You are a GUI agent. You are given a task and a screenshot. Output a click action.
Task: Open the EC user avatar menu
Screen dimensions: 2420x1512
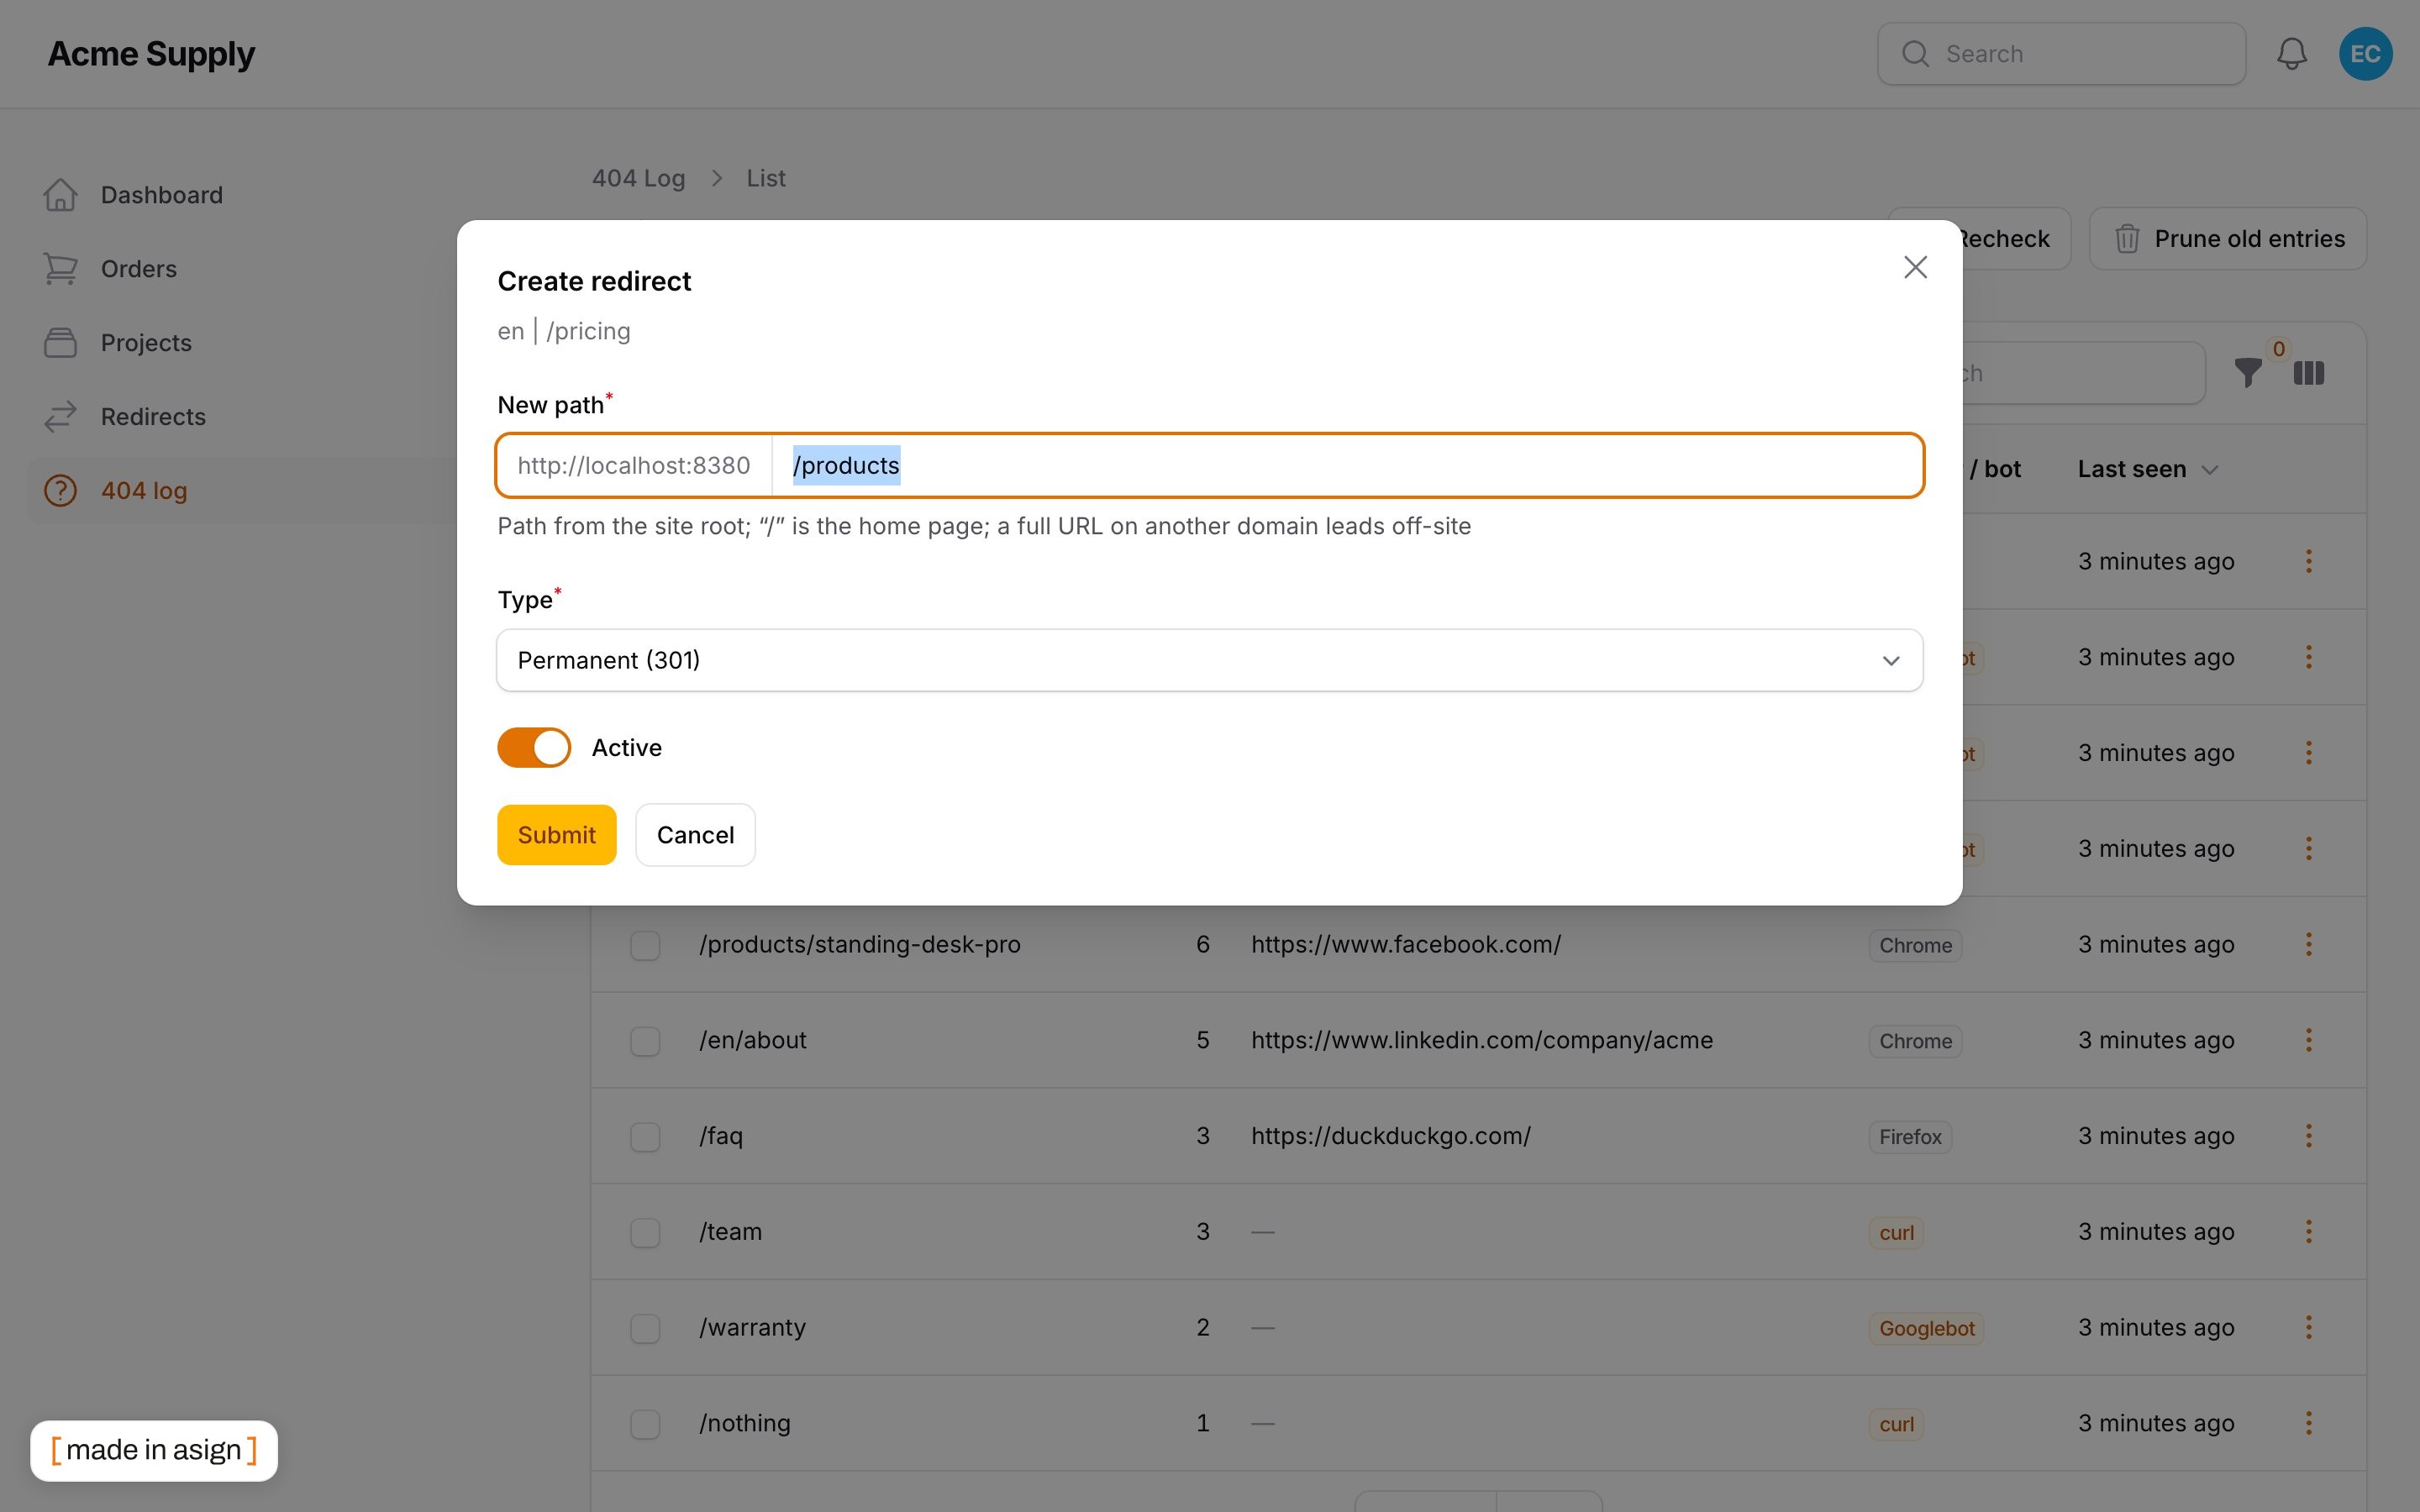(2365, 54)
